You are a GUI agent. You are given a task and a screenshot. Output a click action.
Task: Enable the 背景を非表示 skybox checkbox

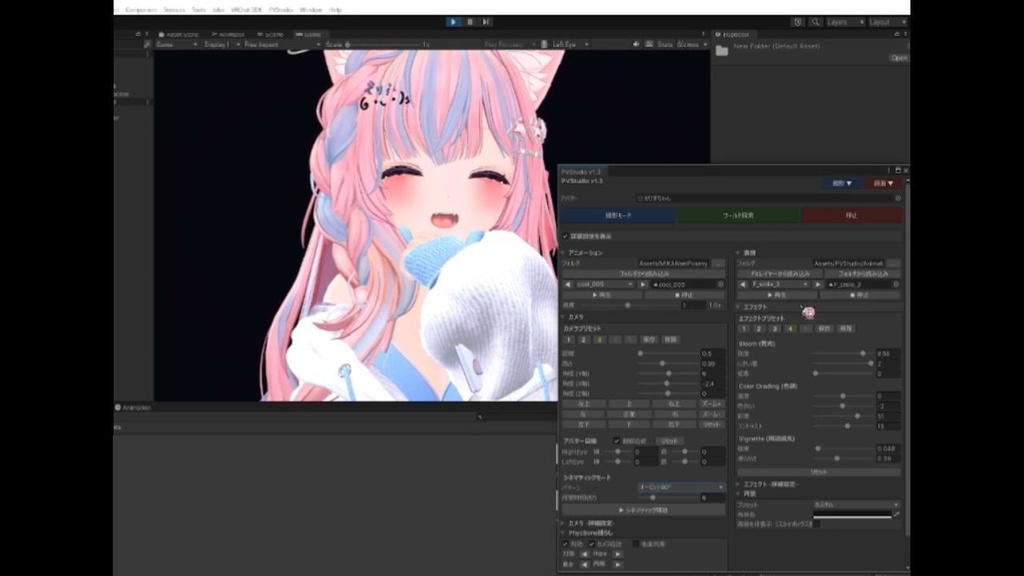pyautogui.click(x=817, y=523)
